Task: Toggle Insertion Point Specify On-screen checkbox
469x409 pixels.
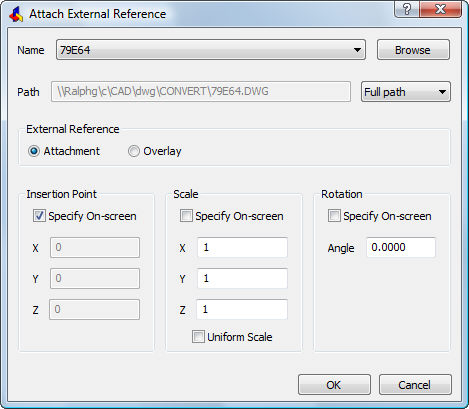Action: pos(39,216)
